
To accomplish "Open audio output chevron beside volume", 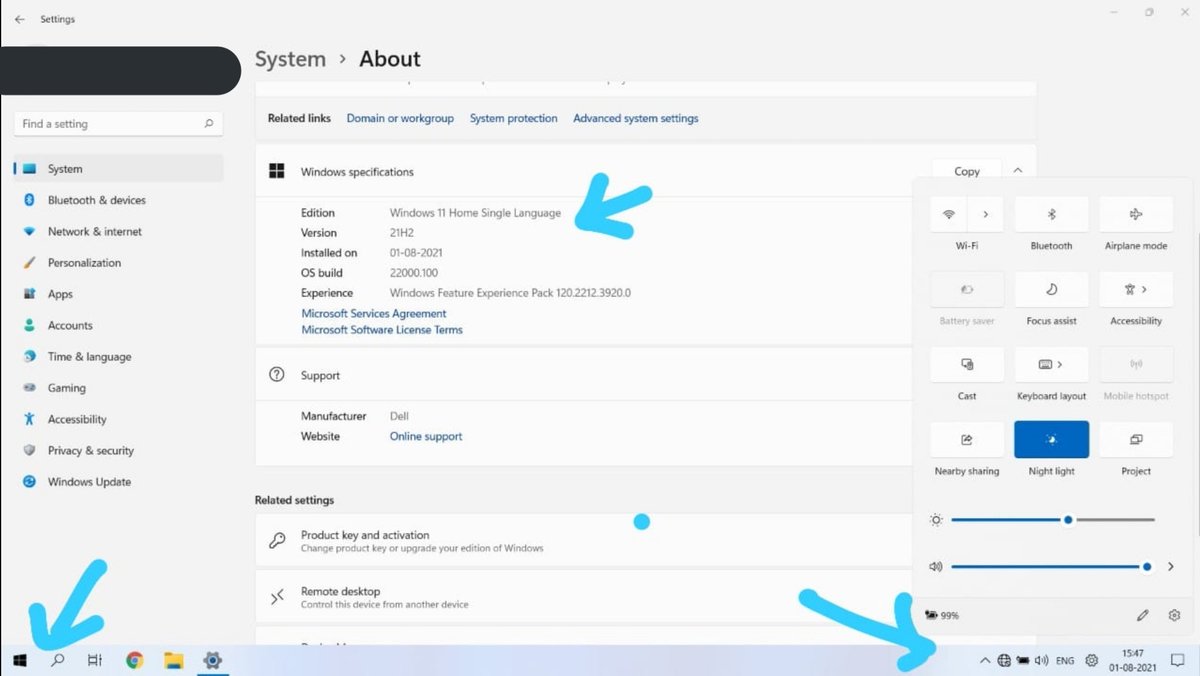I will click(1171, 566).
